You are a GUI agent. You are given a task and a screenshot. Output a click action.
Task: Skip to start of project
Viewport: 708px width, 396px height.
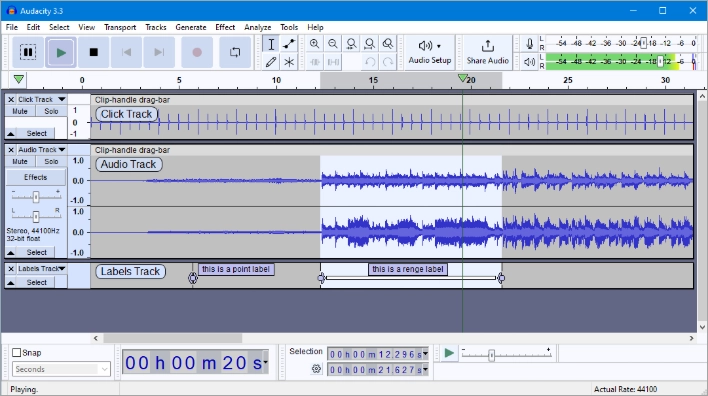[126, 52]
